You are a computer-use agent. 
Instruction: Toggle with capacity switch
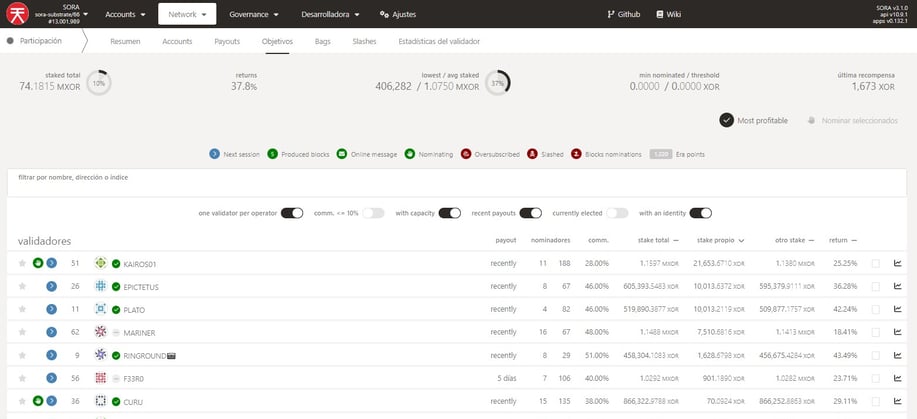coord(450,213)
